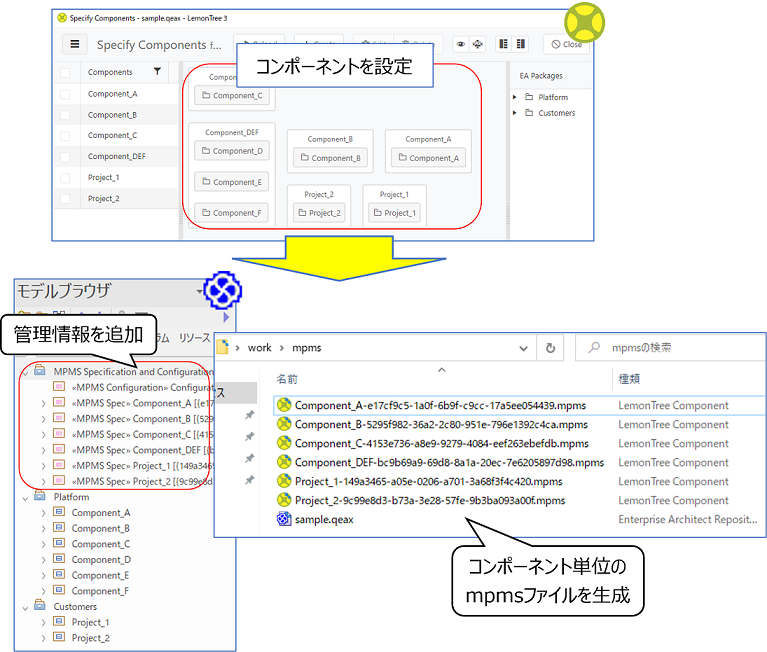This screenshot has height=652, width=767.
Task: Check the Component_DEF row checkbox
Action: 65,157
